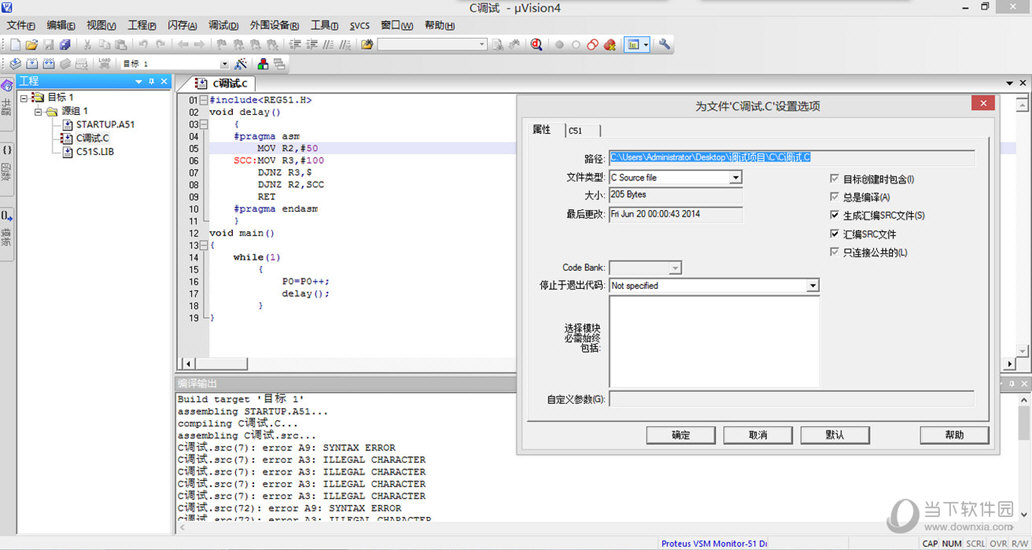Toggle the 总是编译 checkbox
1032x550 pixels.
835,197
